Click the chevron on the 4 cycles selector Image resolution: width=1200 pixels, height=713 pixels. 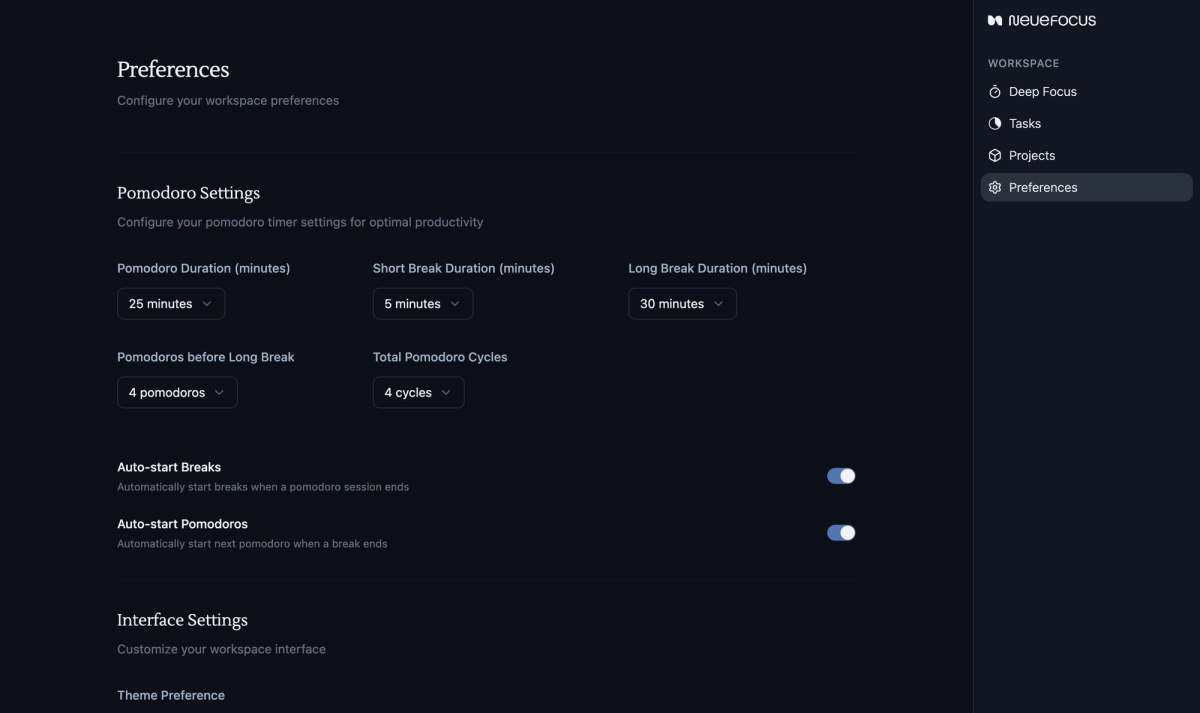(446, 393)
